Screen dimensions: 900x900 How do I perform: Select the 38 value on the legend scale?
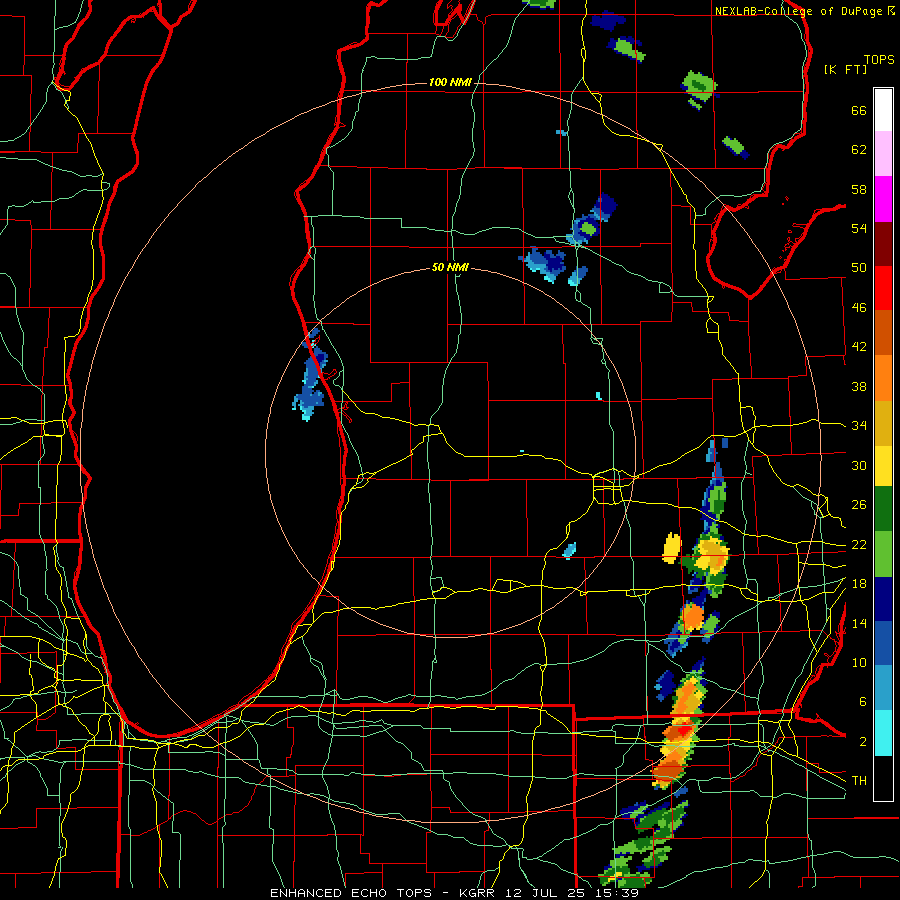click(859, 386)
